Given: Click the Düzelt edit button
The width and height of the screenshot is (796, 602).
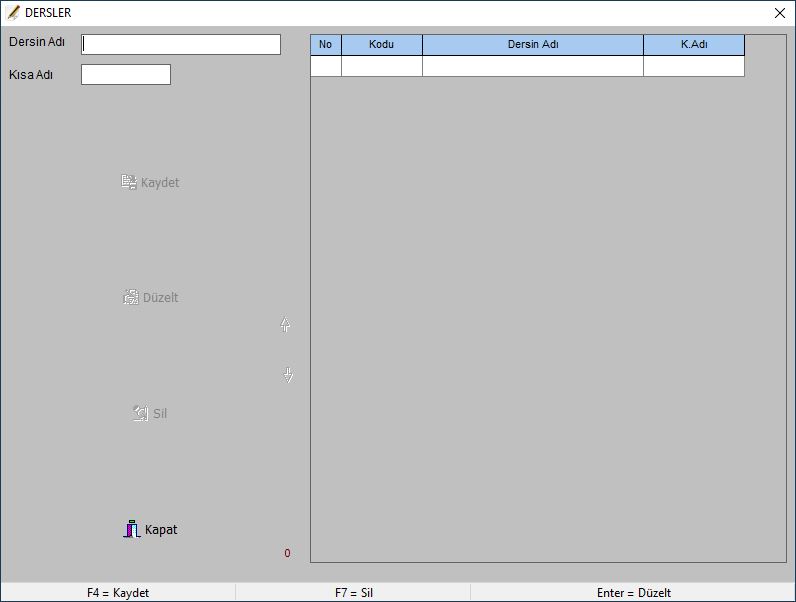Looking at the screenshot, I should [x=150, y=297].
